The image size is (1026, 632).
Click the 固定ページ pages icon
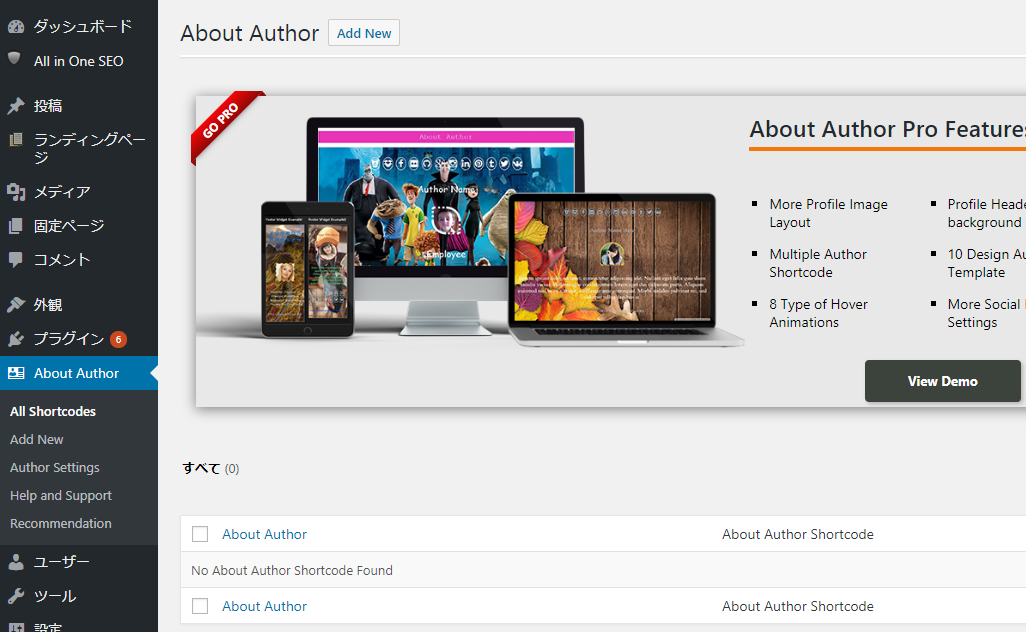16,226
